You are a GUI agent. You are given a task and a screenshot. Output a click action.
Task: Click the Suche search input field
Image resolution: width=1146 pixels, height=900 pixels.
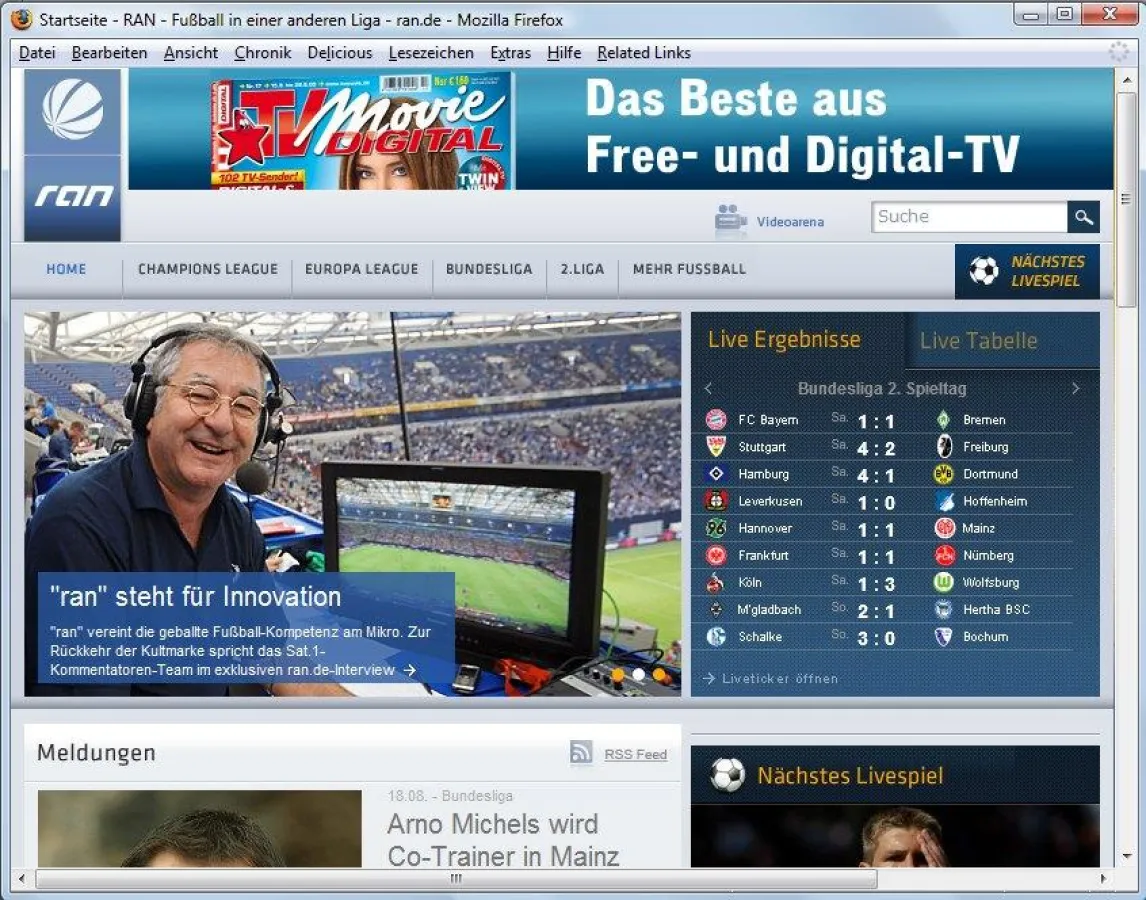pyautogui.click(x=968, y=217)
